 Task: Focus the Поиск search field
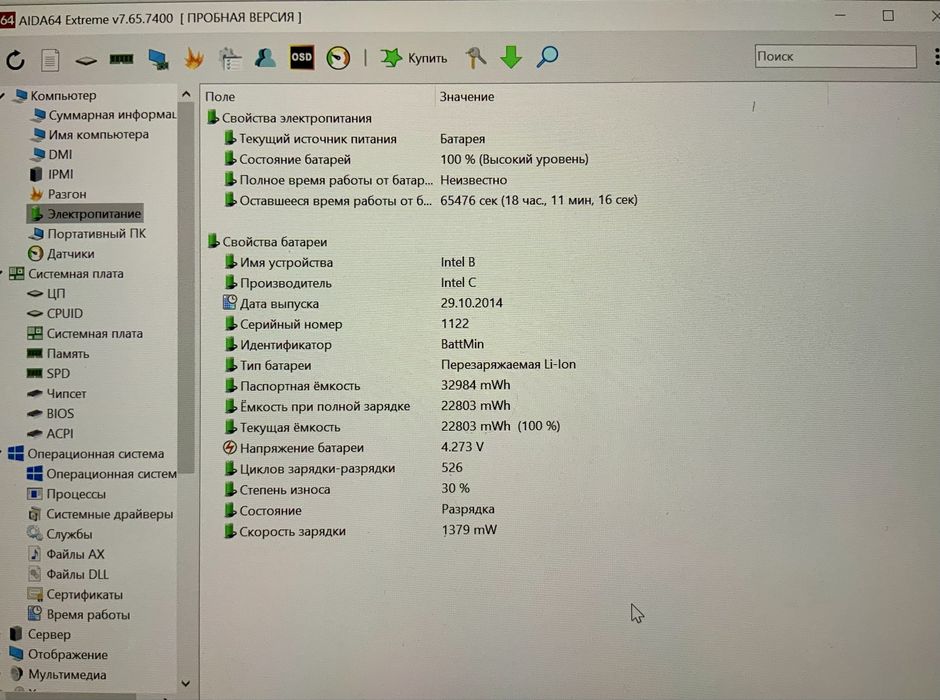pos(835,56)
